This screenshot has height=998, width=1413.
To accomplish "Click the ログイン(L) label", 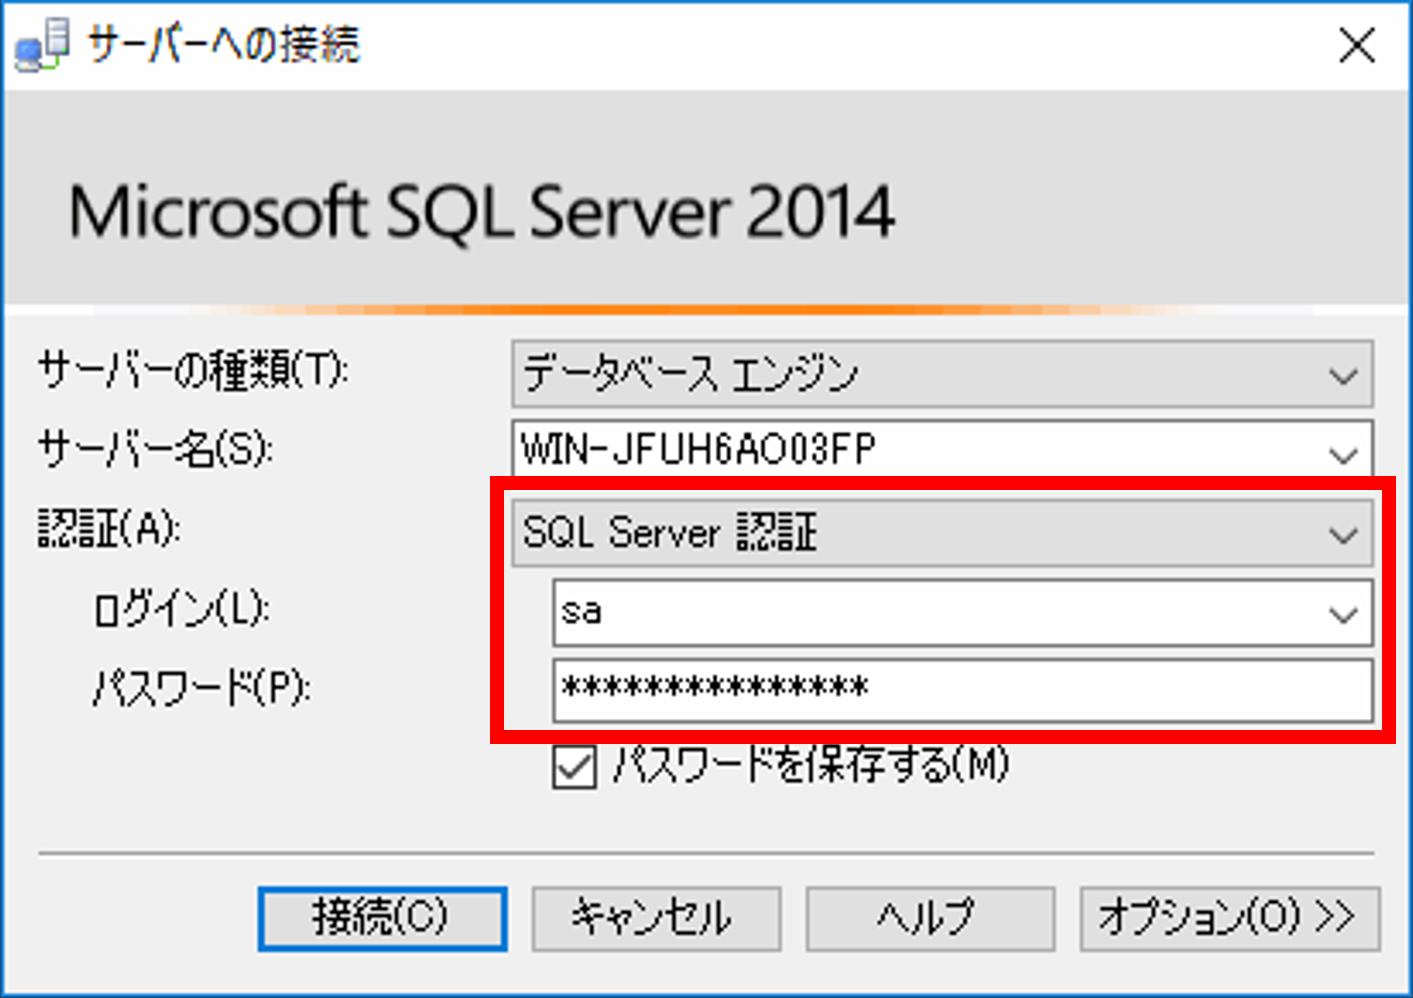I will click(x=181, y=609).
